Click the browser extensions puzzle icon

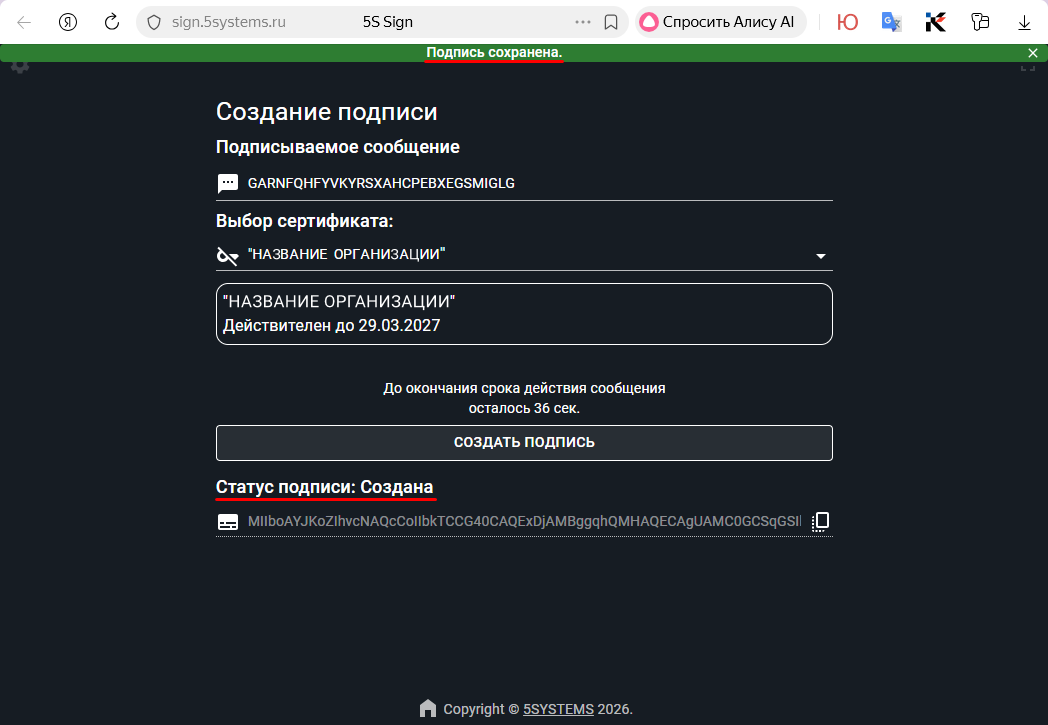point(981,21)
